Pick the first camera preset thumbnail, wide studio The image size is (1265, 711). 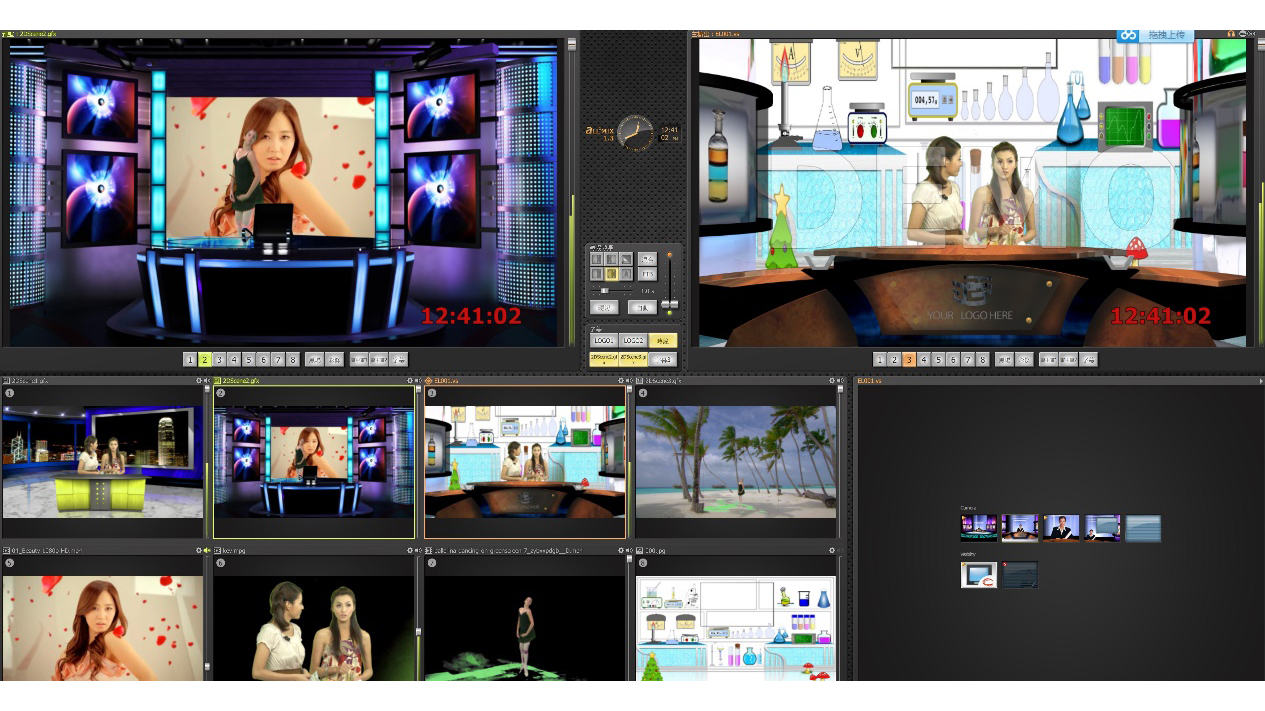[978, 528]
